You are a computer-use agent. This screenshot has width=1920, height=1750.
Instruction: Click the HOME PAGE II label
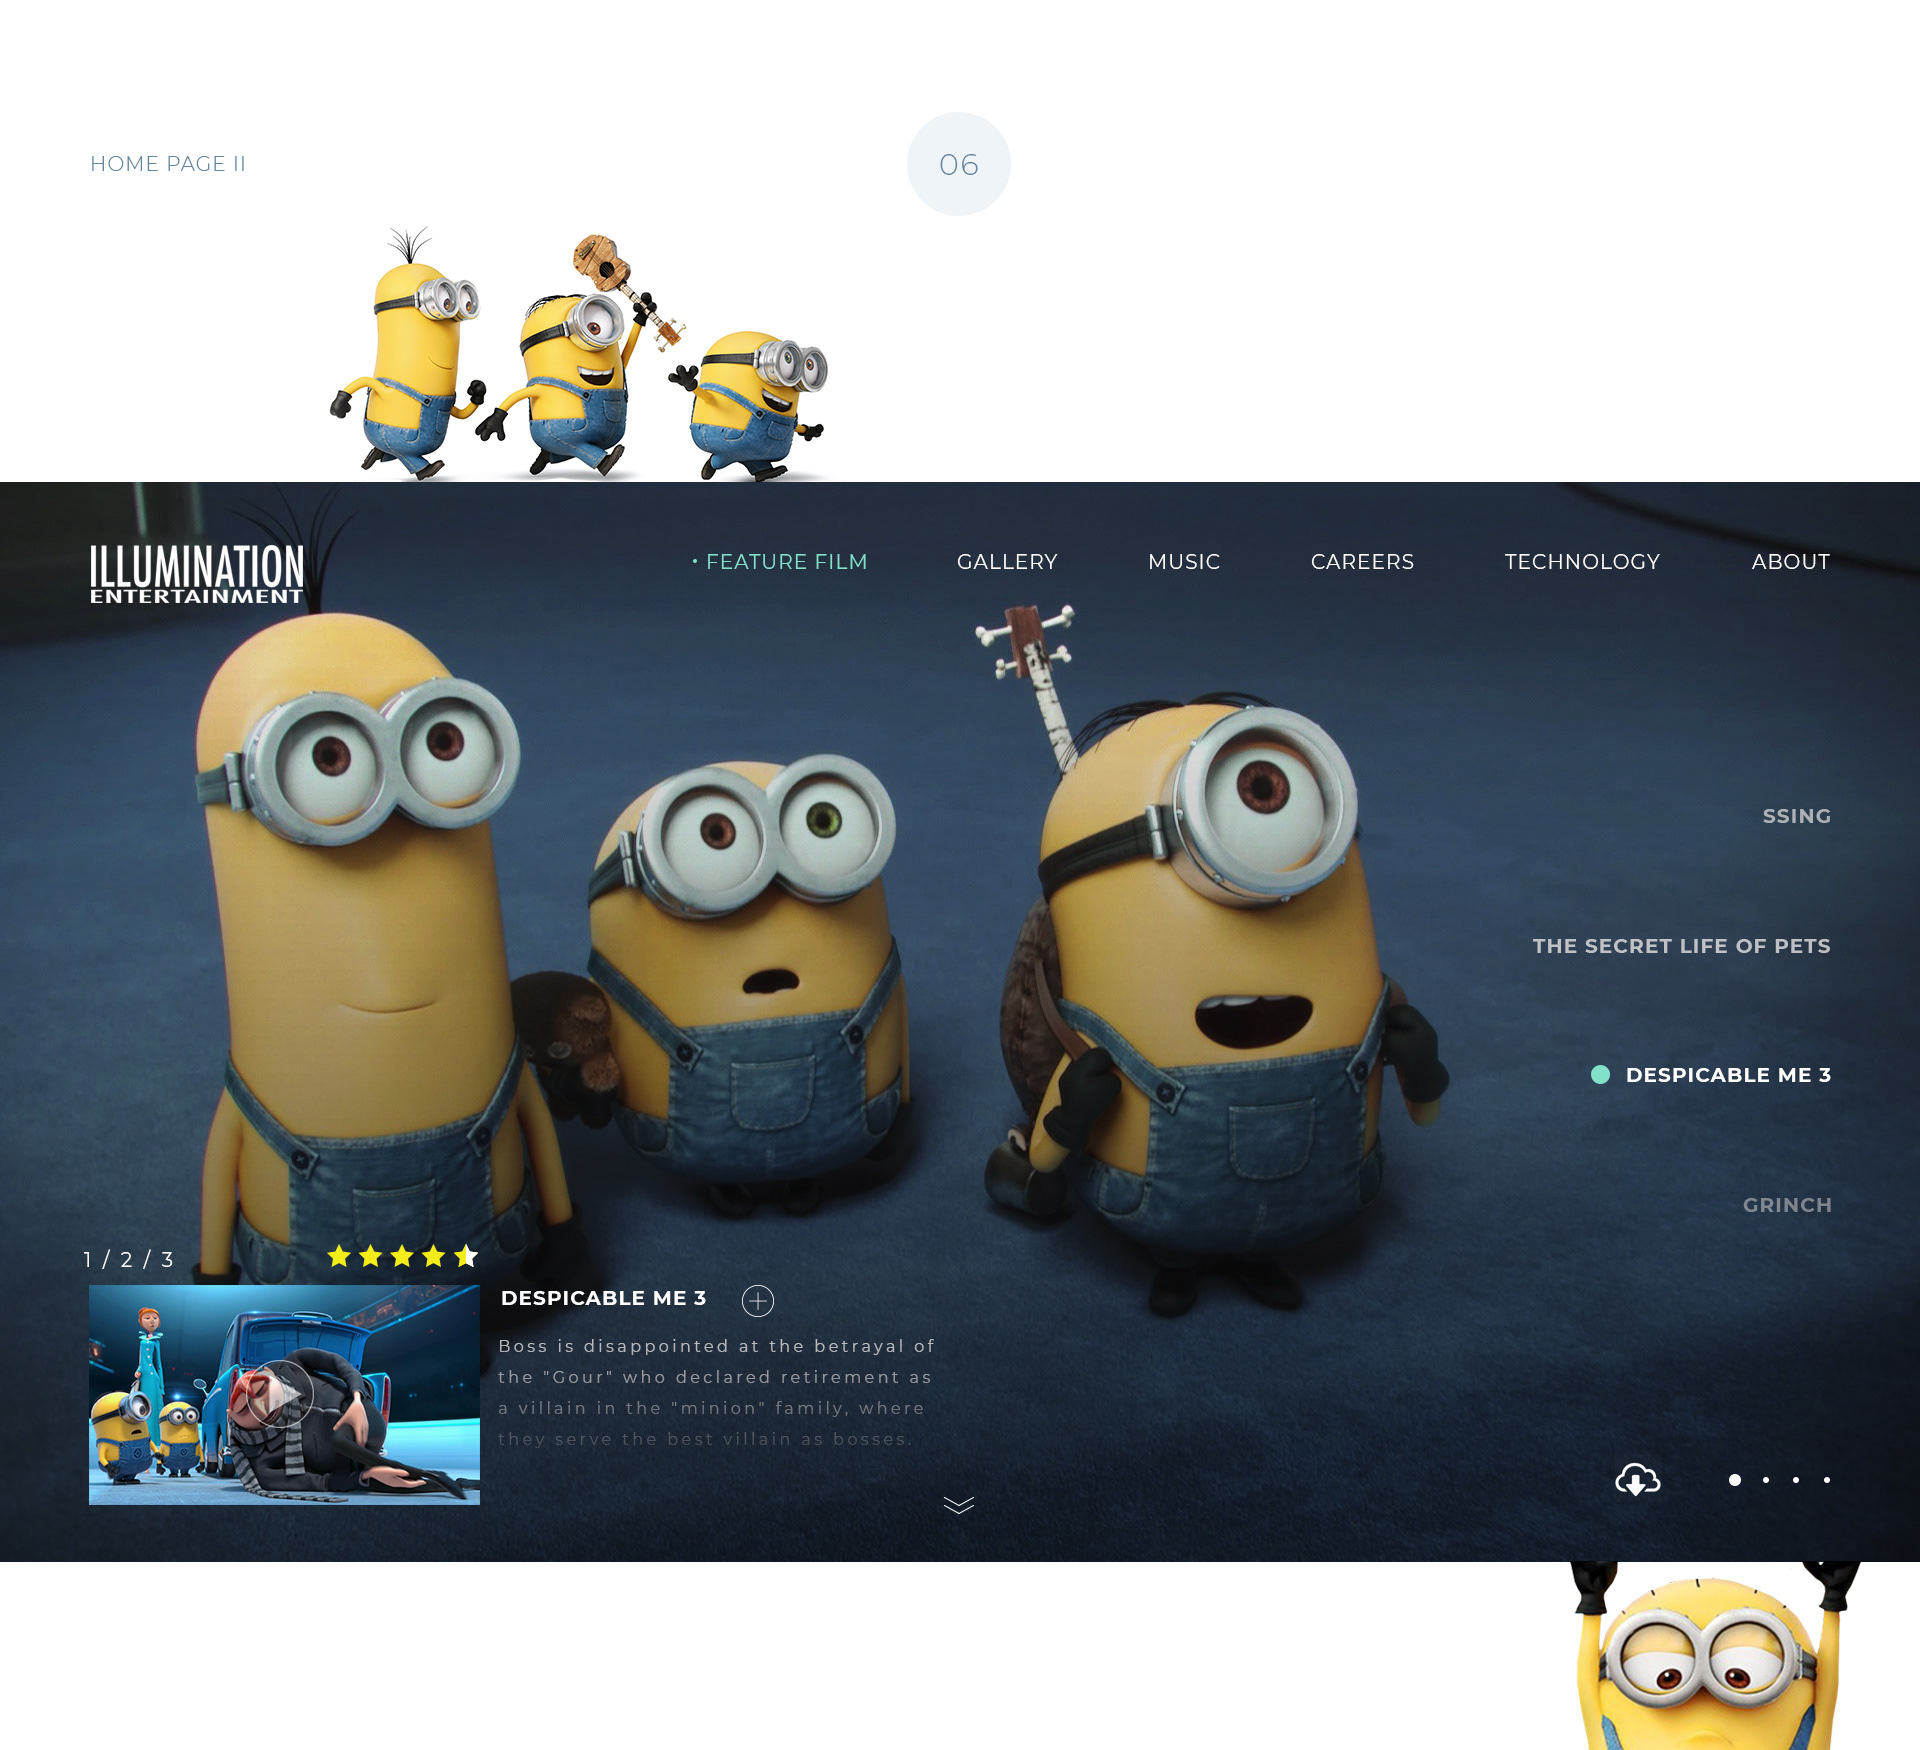(x=168, y=164)
